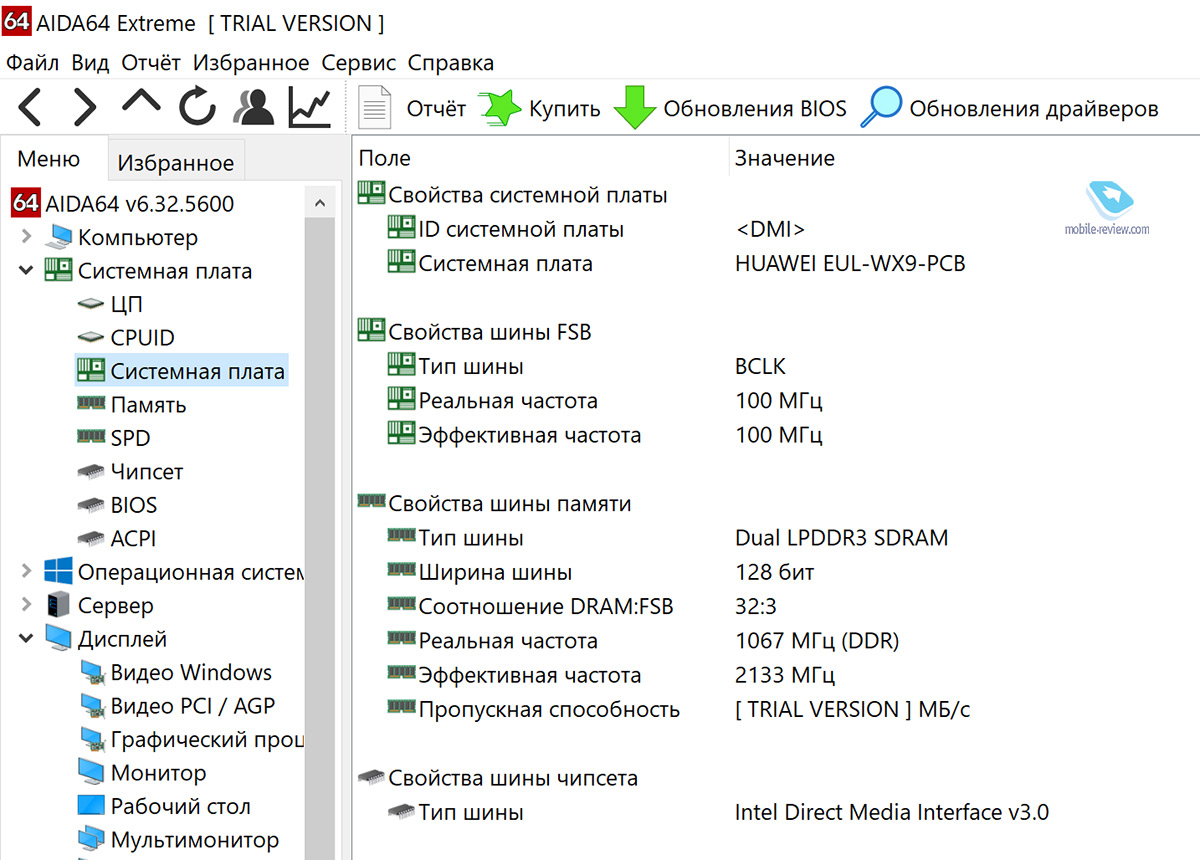Click the BCLK value
Screen dimensions: 1200x860
760,367
